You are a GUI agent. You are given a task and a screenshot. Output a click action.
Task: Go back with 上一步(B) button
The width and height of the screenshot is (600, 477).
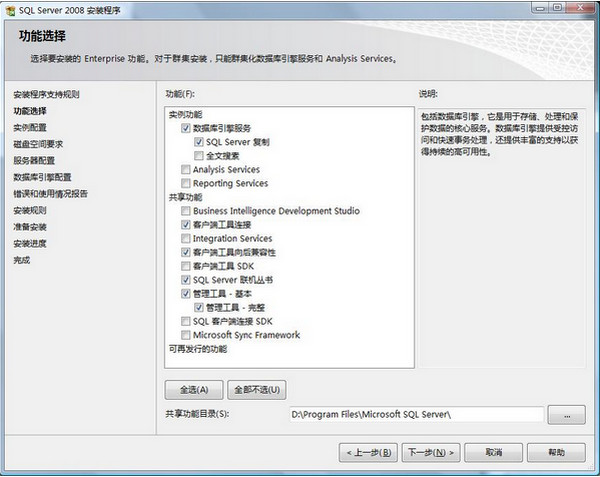point(368,453)
